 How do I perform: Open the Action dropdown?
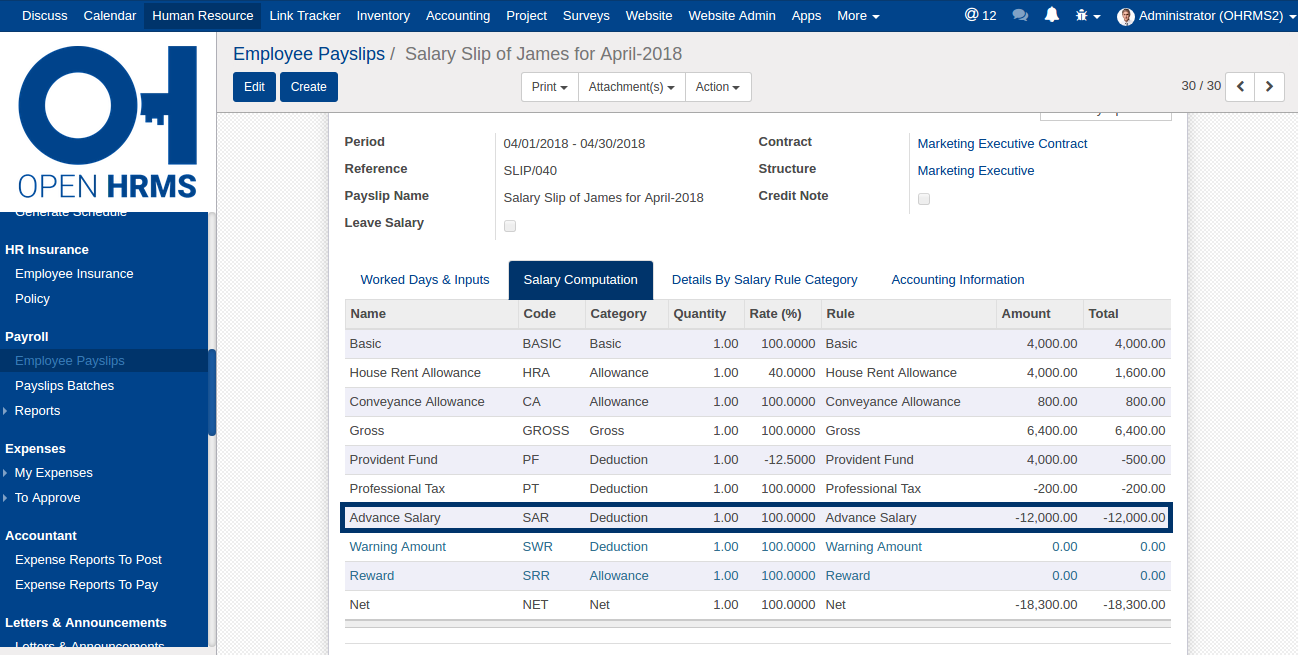(717, 87)
